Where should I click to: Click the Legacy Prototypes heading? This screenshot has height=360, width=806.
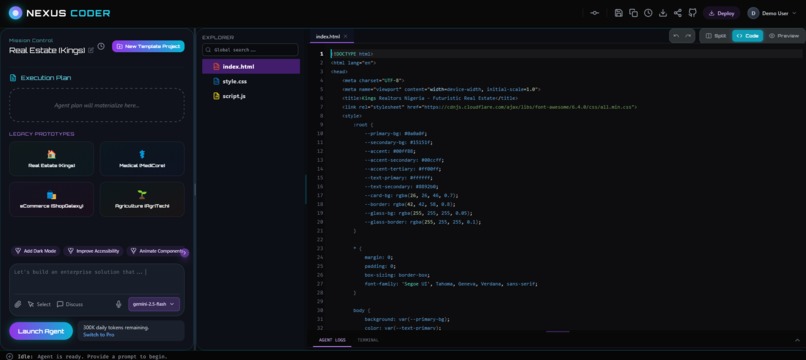(x=42, y=134)
